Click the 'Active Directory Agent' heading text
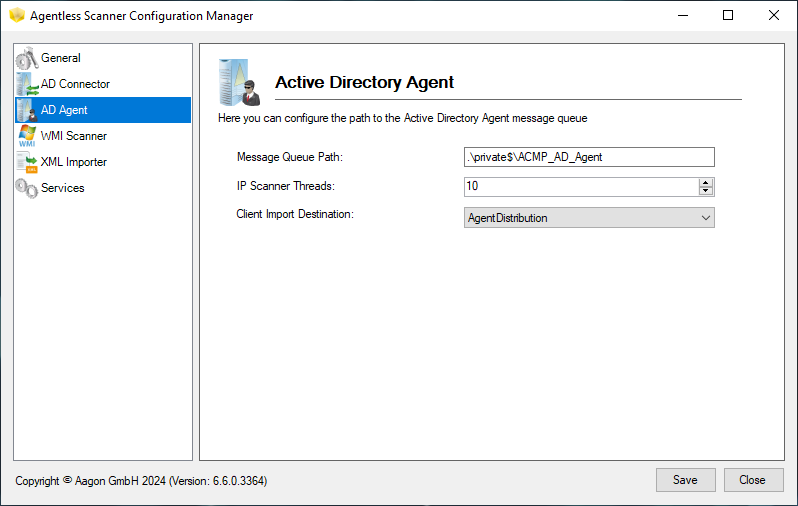This screenshot has width=798, height=506. [x=364, y=83]
